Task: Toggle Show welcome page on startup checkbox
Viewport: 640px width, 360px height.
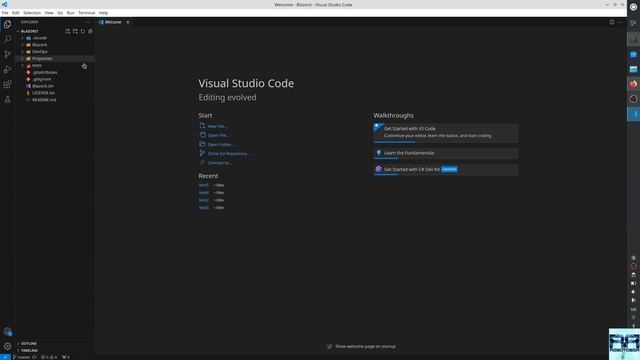Action: (x=329, y=347)
